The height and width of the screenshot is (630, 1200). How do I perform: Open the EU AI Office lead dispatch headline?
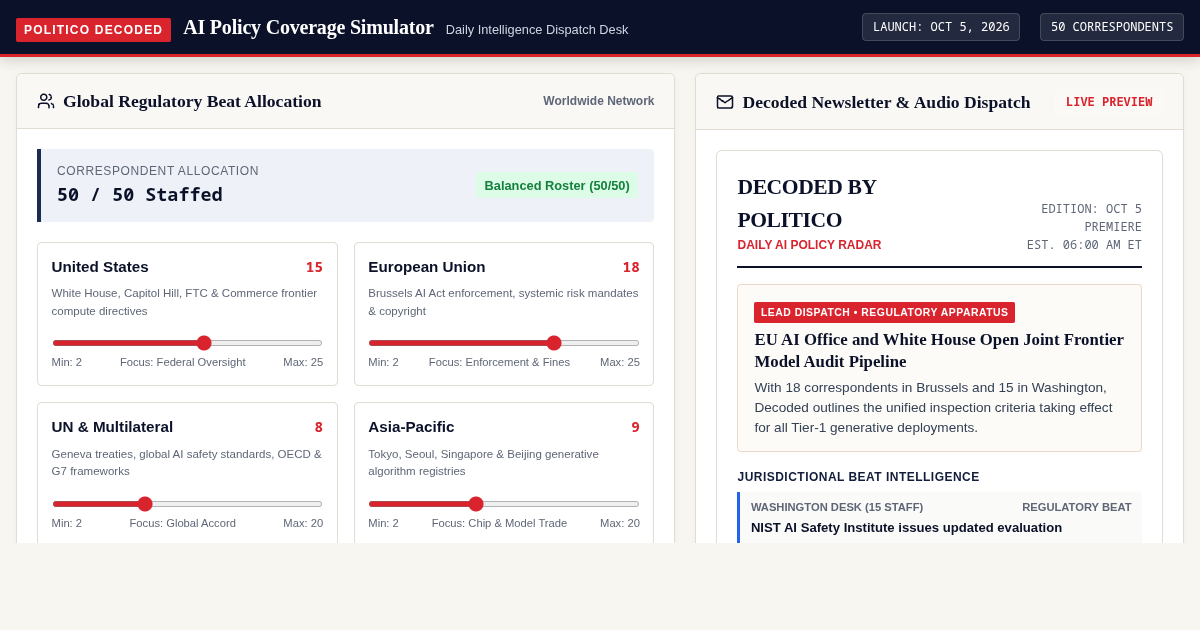(x=939, y=350)
